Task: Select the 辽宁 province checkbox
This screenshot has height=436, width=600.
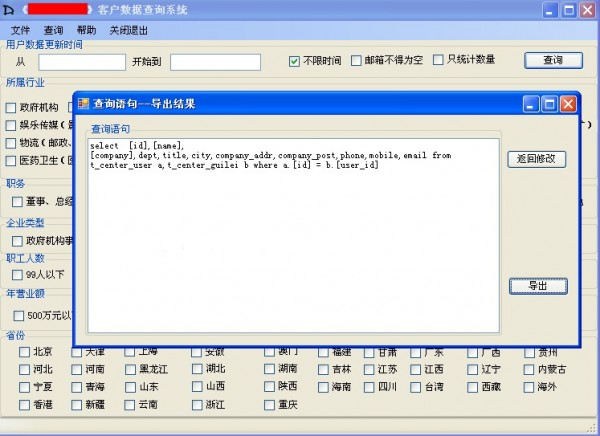Action: pyautogui.click(x=473, y=369)
